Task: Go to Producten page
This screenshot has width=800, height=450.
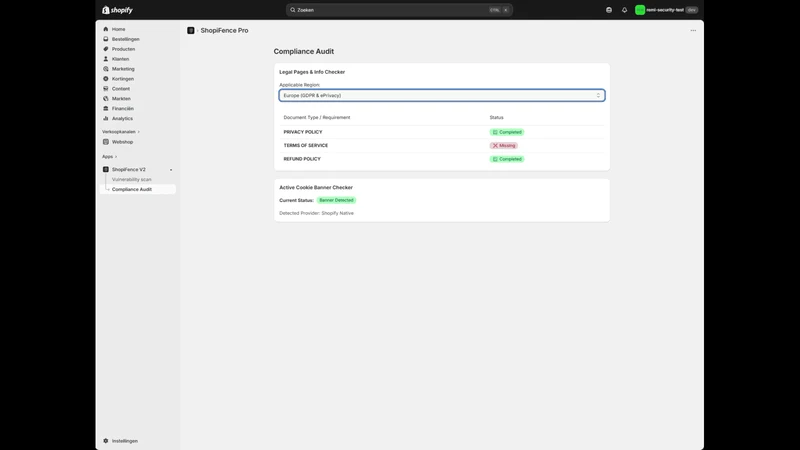Action: tap(123, 49)
